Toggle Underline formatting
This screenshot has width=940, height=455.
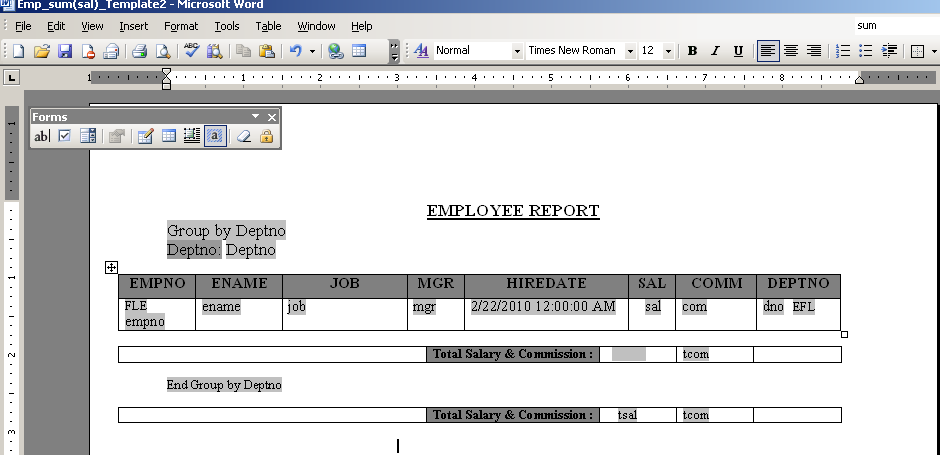click(738, 51)
